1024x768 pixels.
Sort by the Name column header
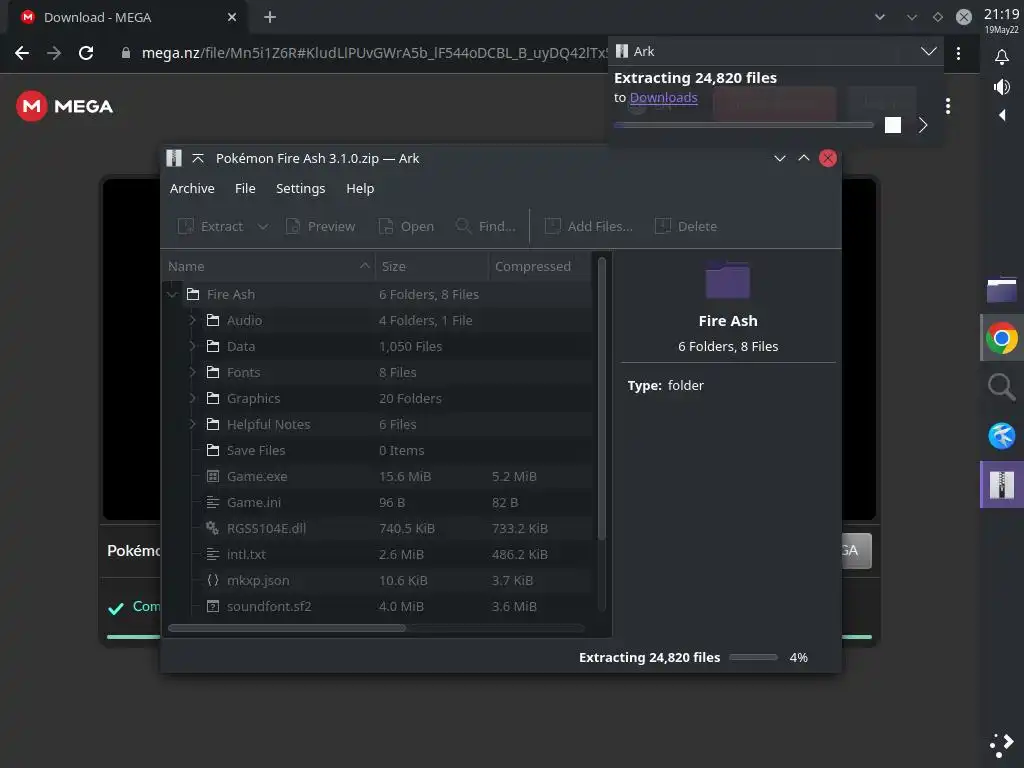click(x=269, y=266)
